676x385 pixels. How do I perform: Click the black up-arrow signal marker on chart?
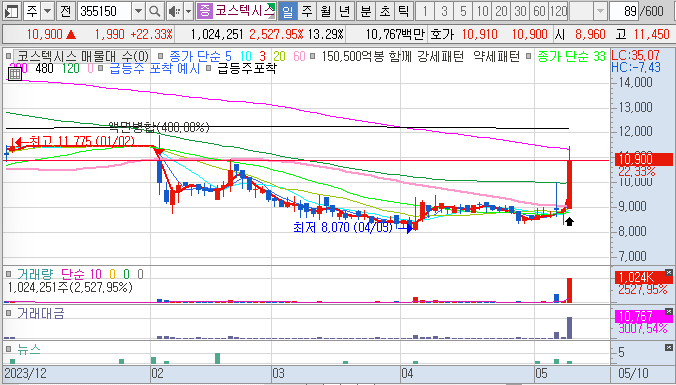point(570,222)
